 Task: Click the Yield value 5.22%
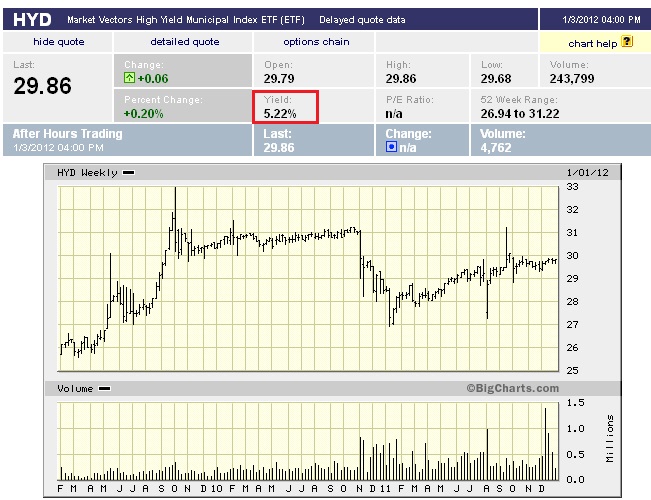pyautogui.click(x=280, y=113)
